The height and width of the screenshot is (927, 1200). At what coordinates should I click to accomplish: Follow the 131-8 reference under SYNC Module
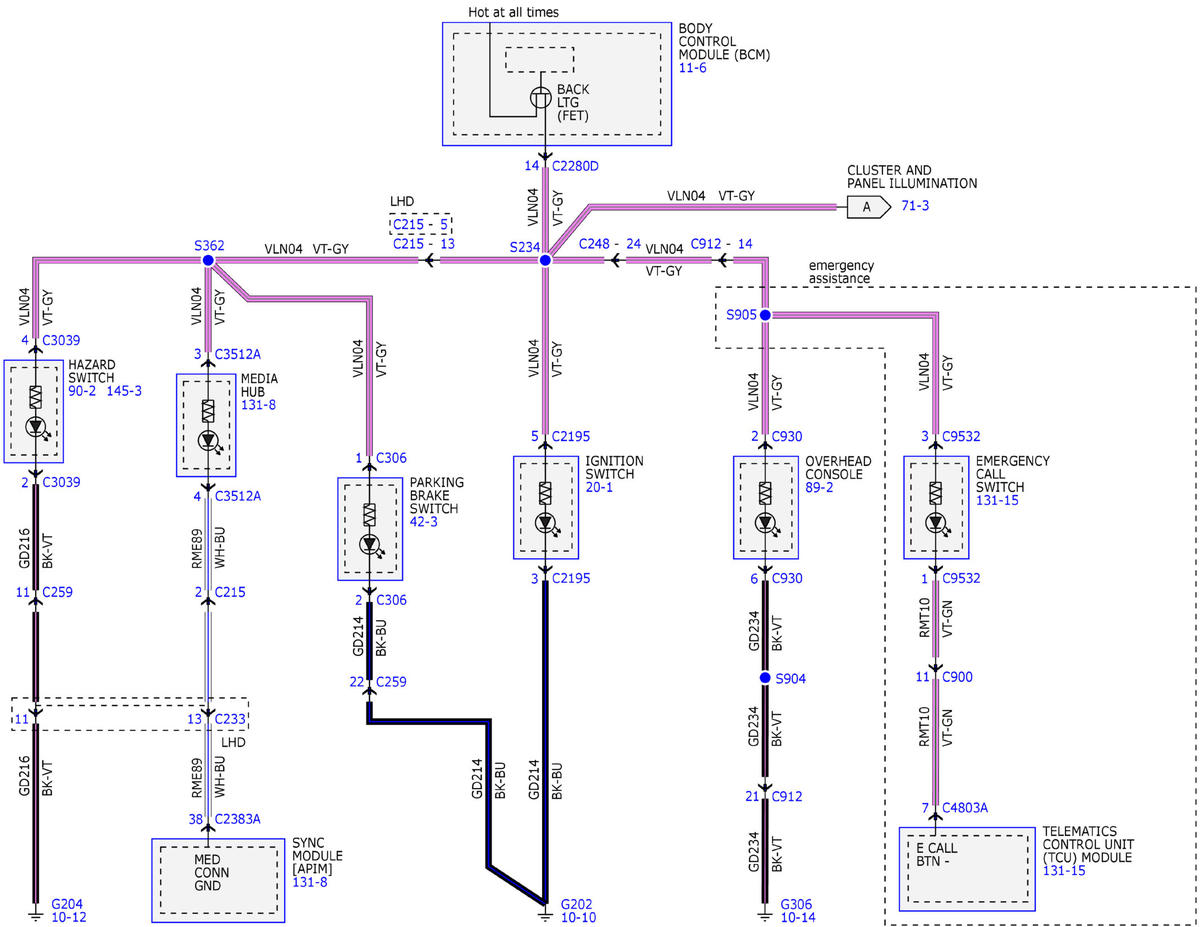[308, 884]
